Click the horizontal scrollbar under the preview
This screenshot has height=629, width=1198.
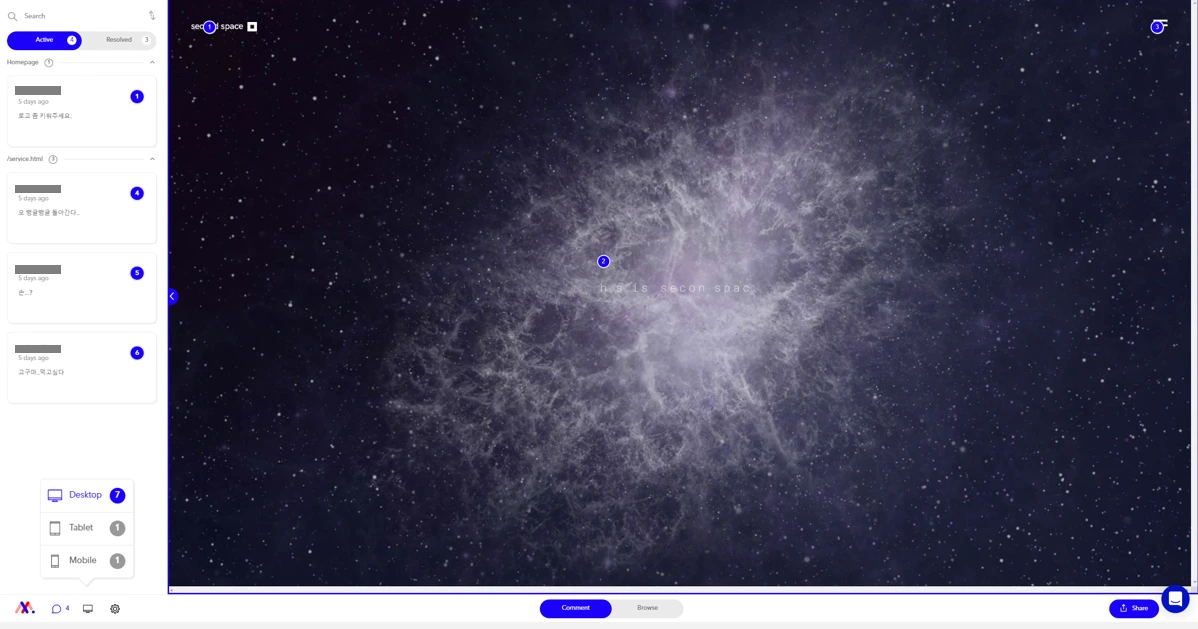click(x=680, y=590)
